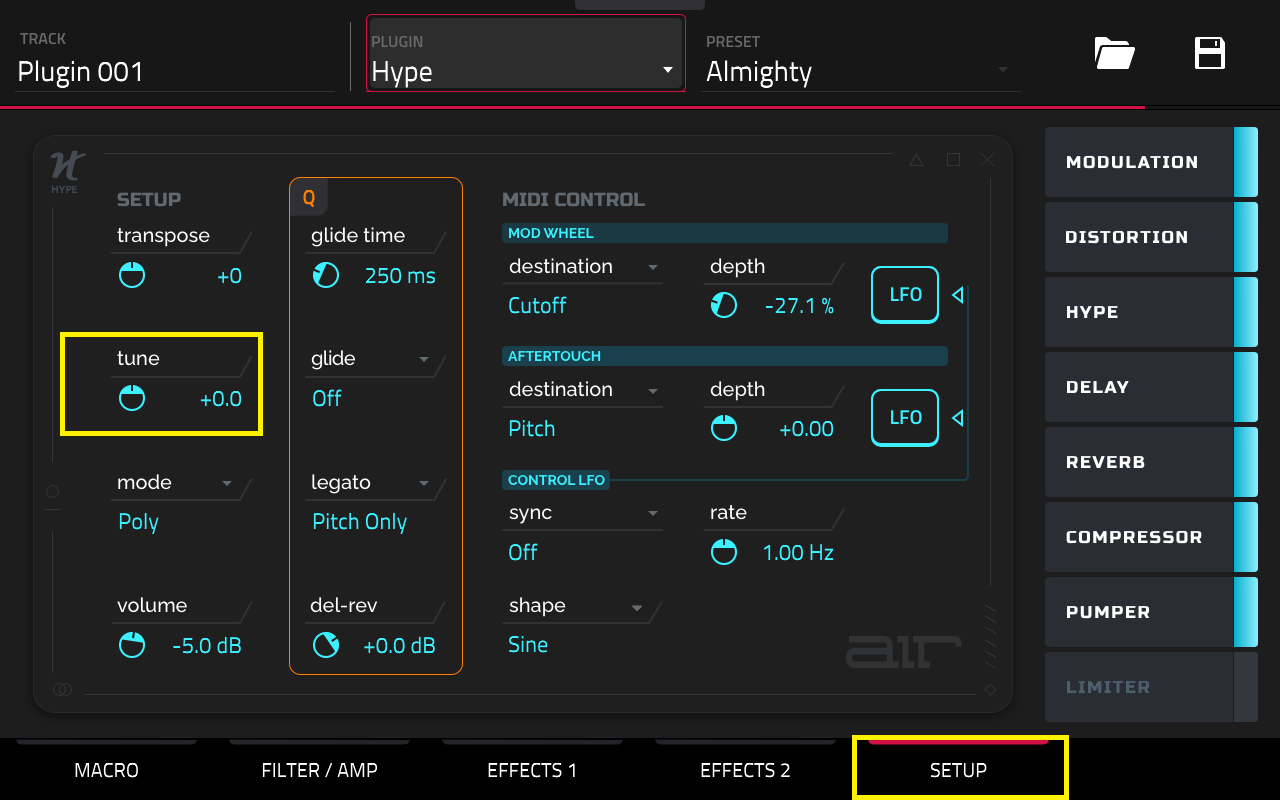
Task: Click the Pitch Only legato value
Action: pyautogui.click(x=360, y=522)
